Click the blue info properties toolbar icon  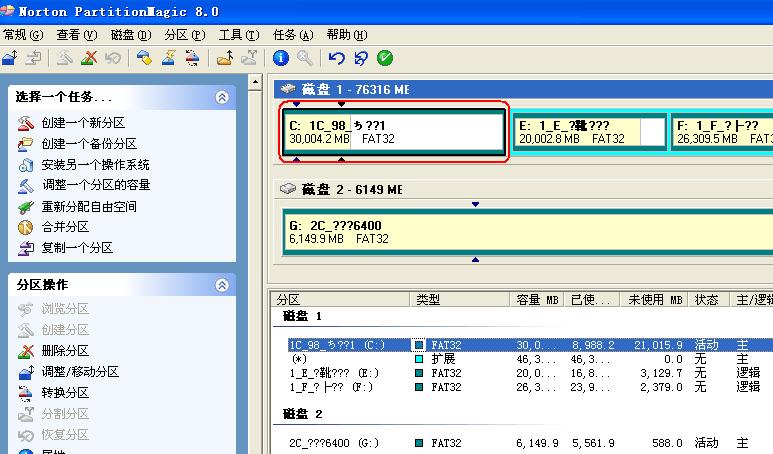[281, 58]
